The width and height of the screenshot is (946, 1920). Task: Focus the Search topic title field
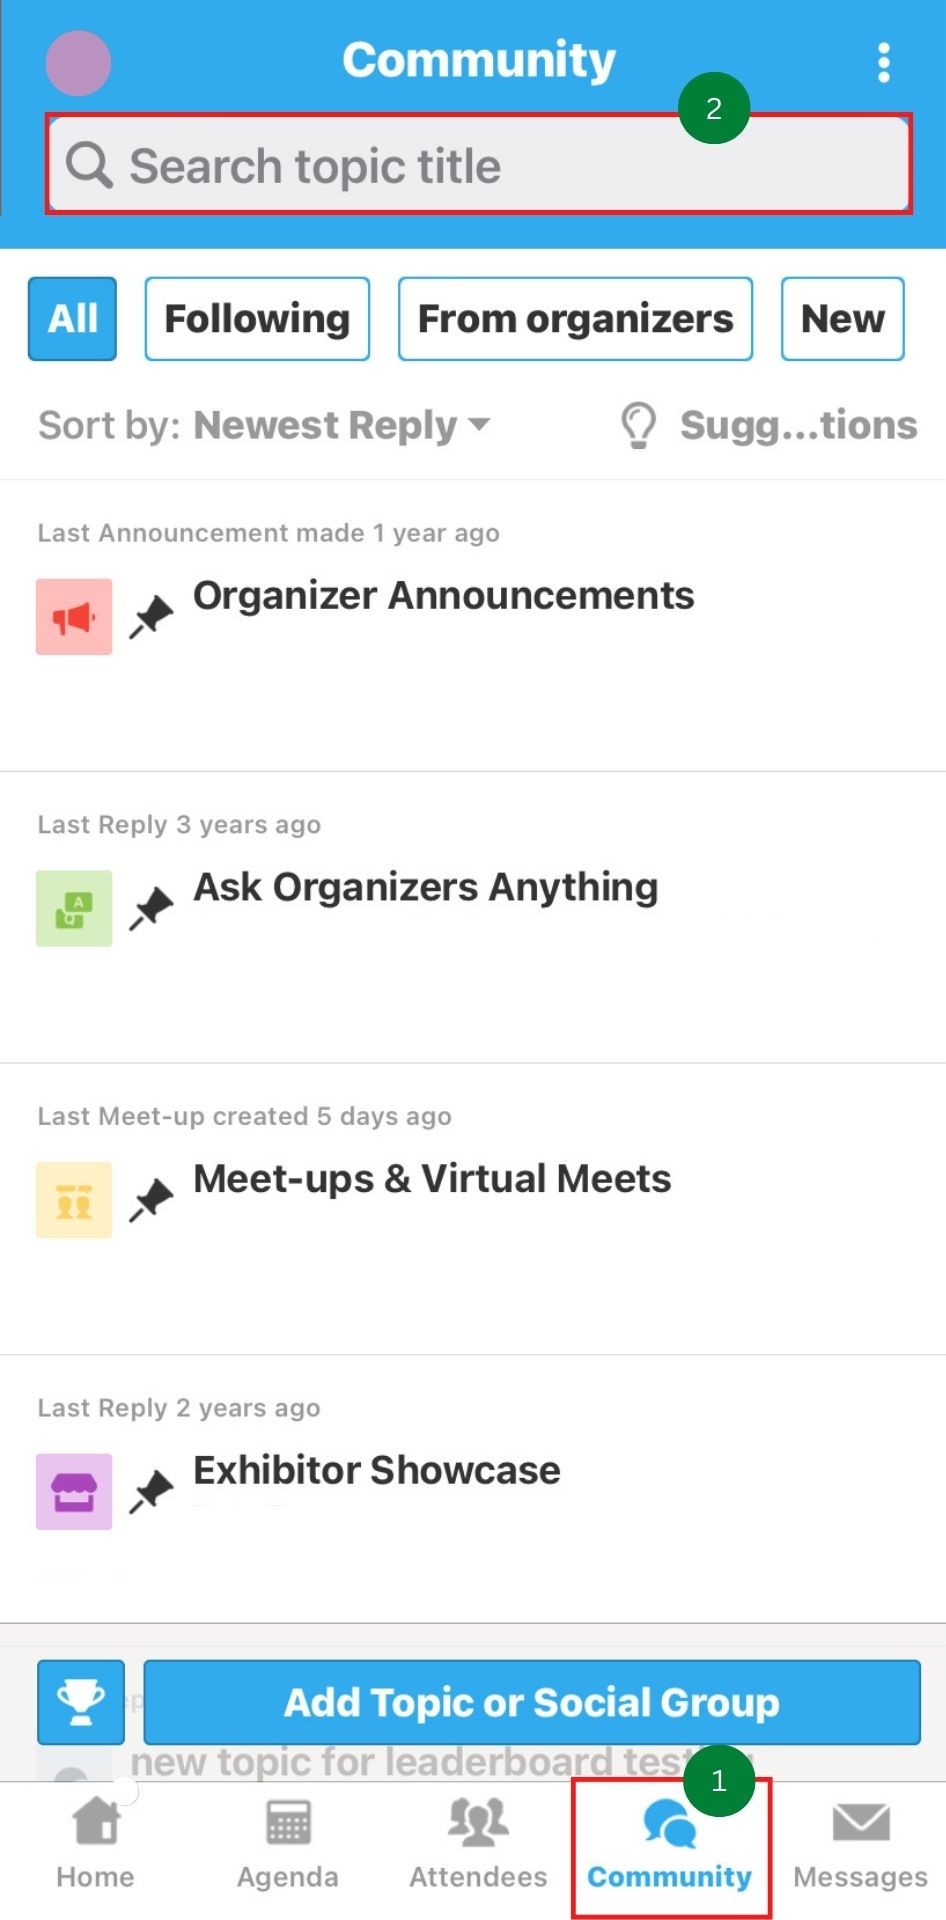(x=479, y=164)
